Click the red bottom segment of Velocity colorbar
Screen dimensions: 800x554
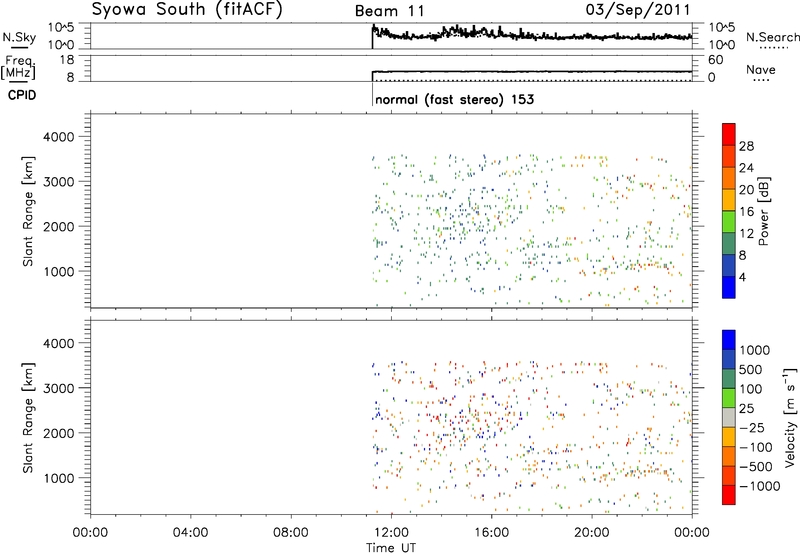point(729,495)
